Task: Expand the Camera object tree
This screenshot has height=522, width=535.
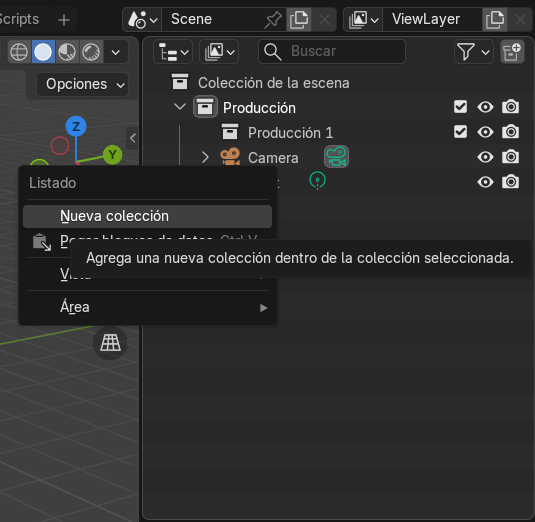Action: (205, 157)
